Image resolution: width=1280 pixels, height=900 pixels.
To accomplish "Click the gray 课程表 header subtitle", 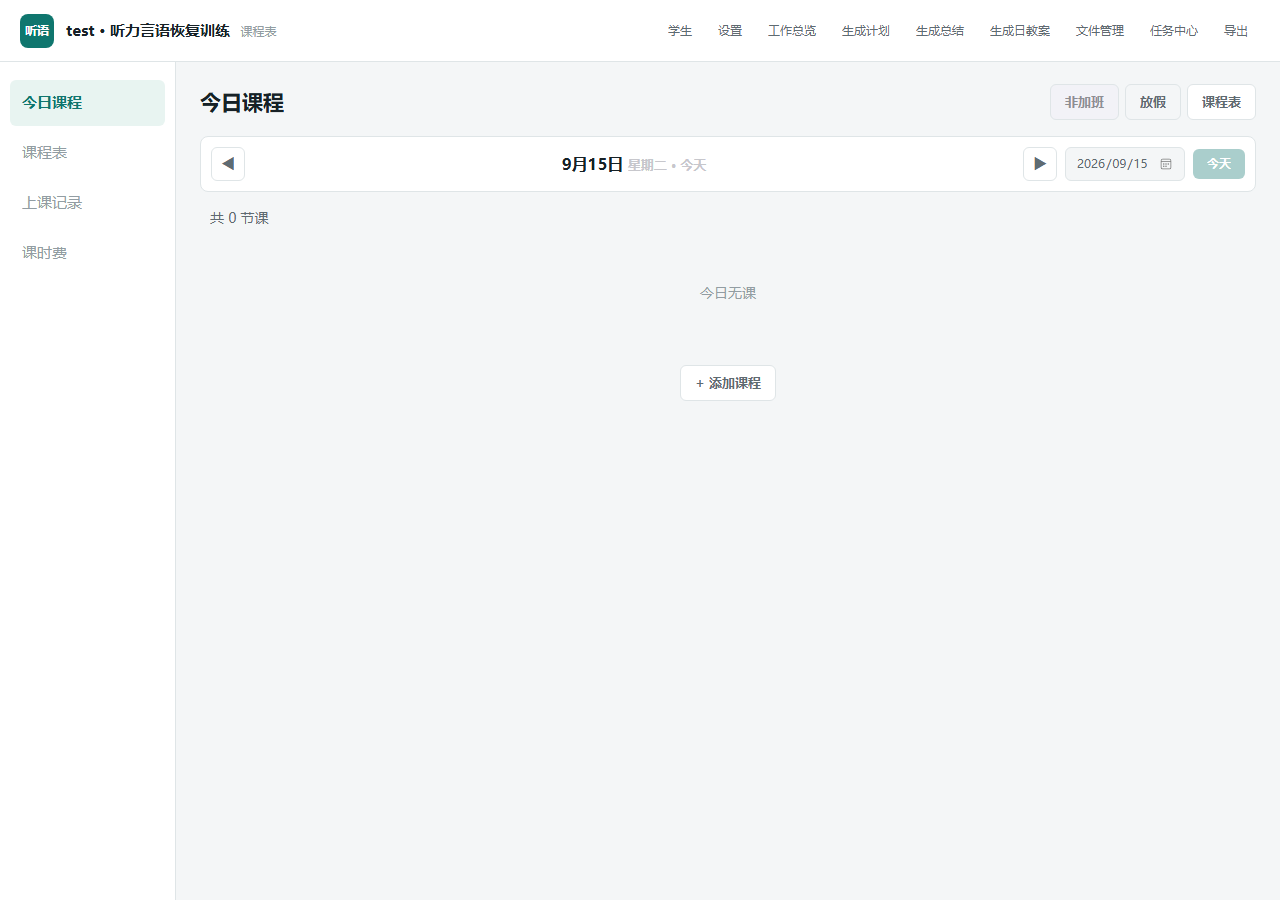I will pyautogui.click(x=258, y=32).
